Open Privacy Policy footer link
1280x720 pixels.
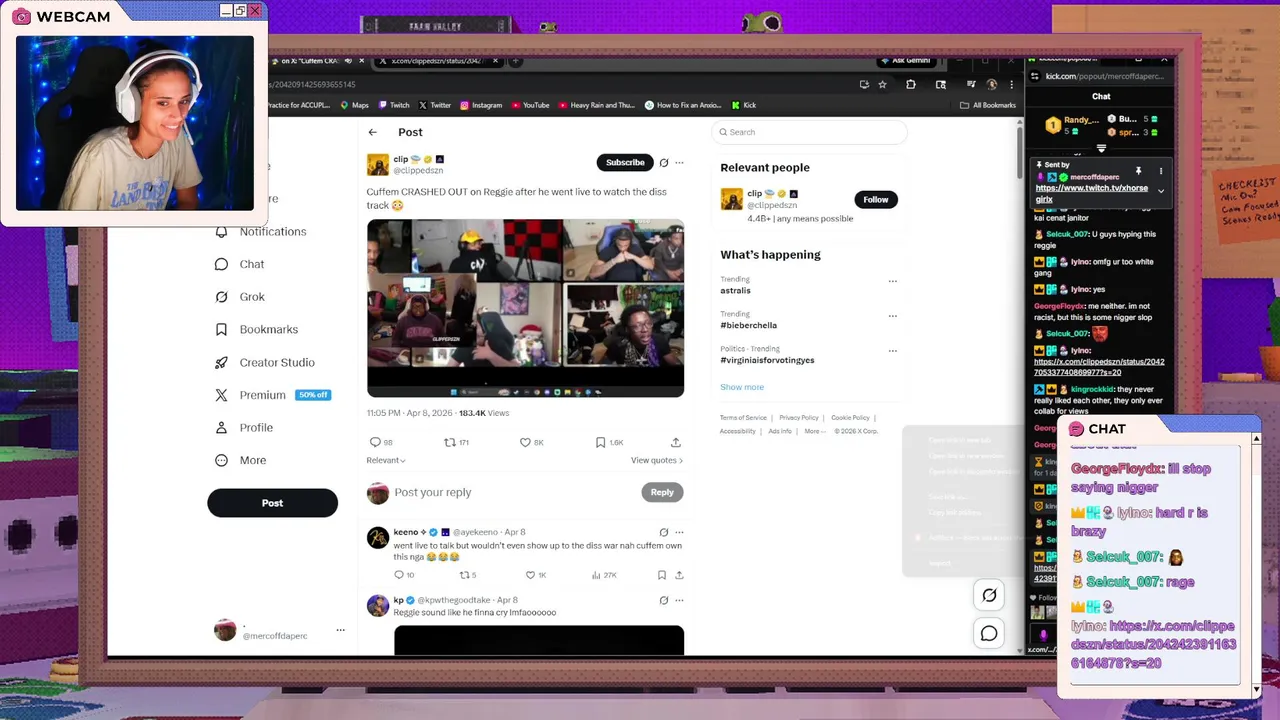[799, 418]
